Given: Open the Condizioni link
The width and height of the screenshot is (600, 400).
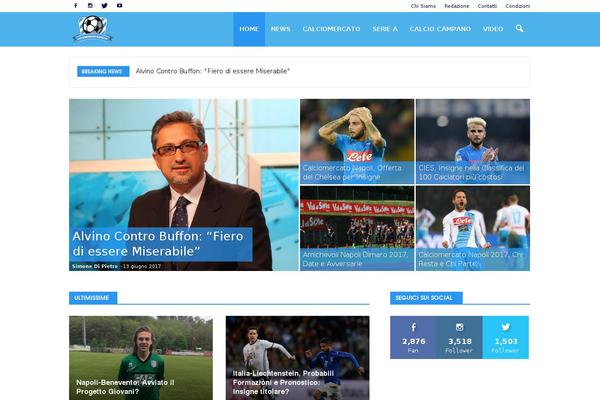Looking at the screenshot, I should coord(517,6).
